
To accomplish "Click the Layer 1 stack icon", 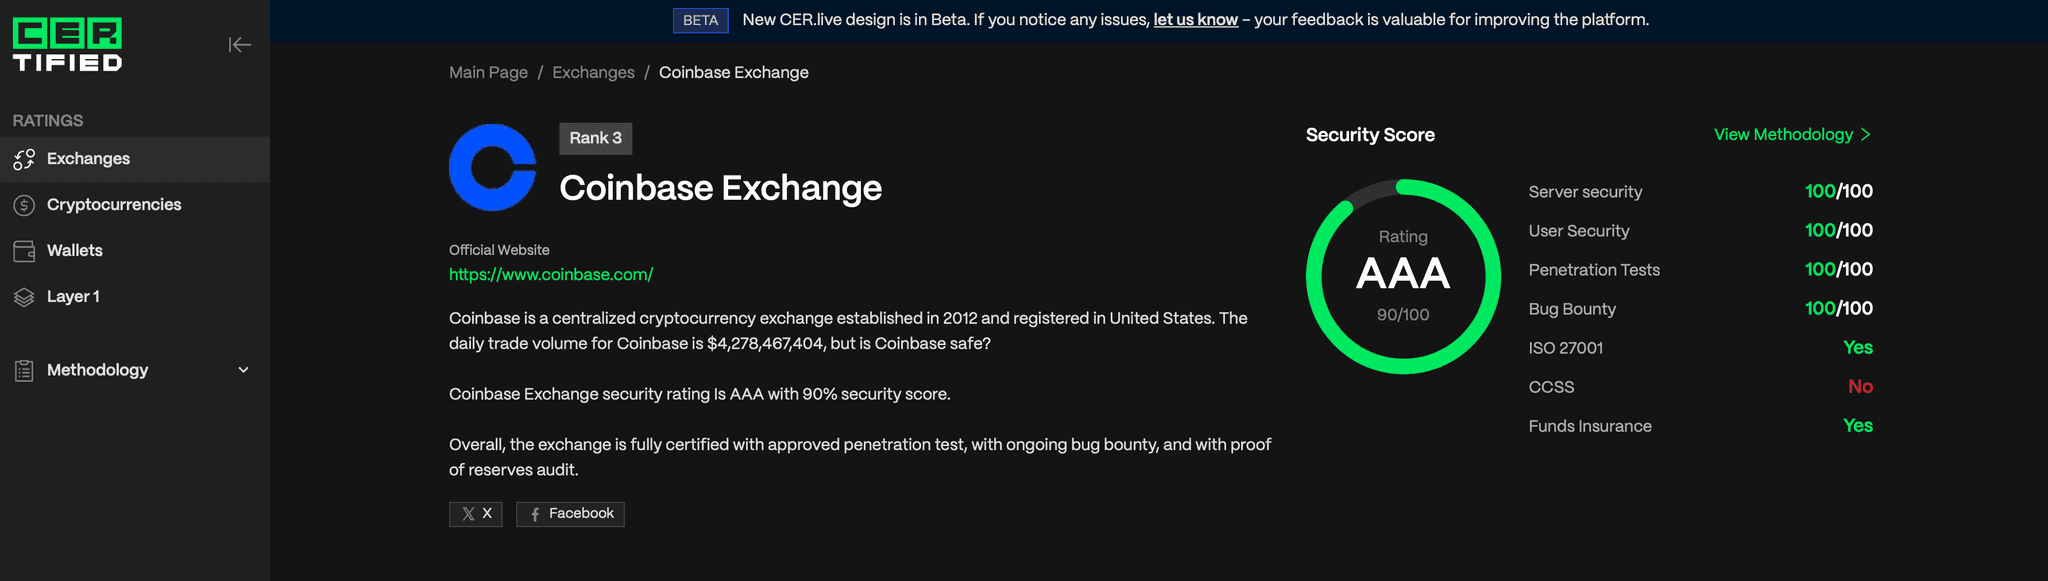I will [24, 297].
